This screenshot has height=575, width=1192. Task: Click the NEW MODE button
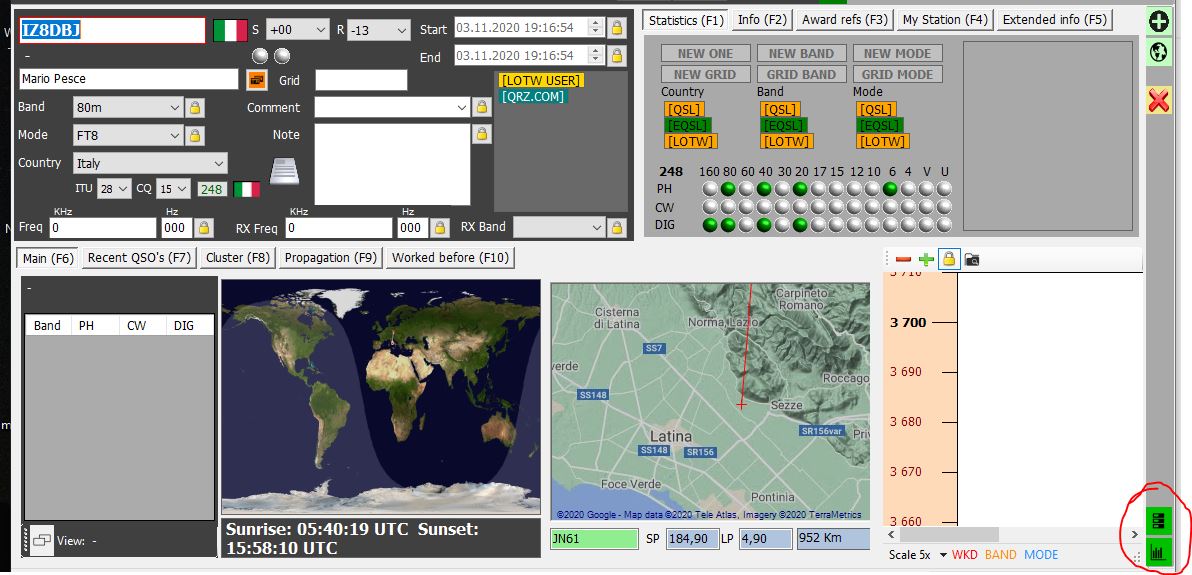[897, 53]
